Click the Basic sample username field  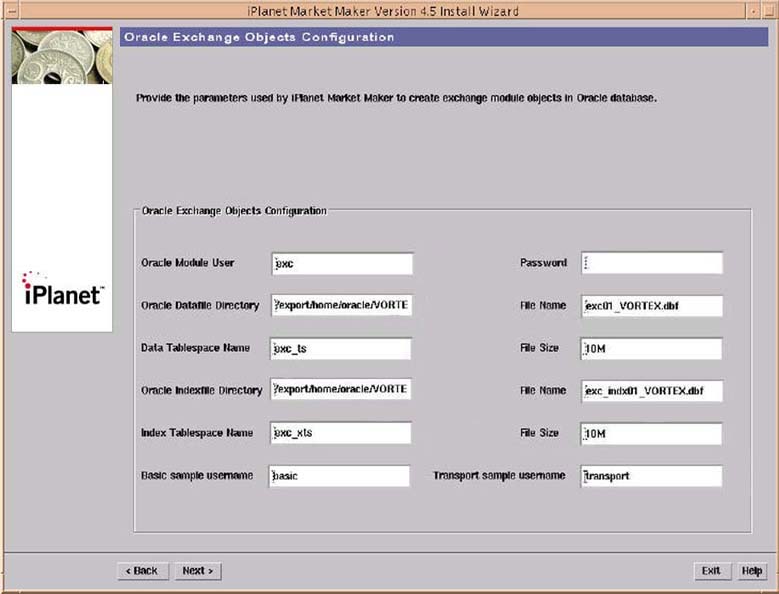point(340,476)
